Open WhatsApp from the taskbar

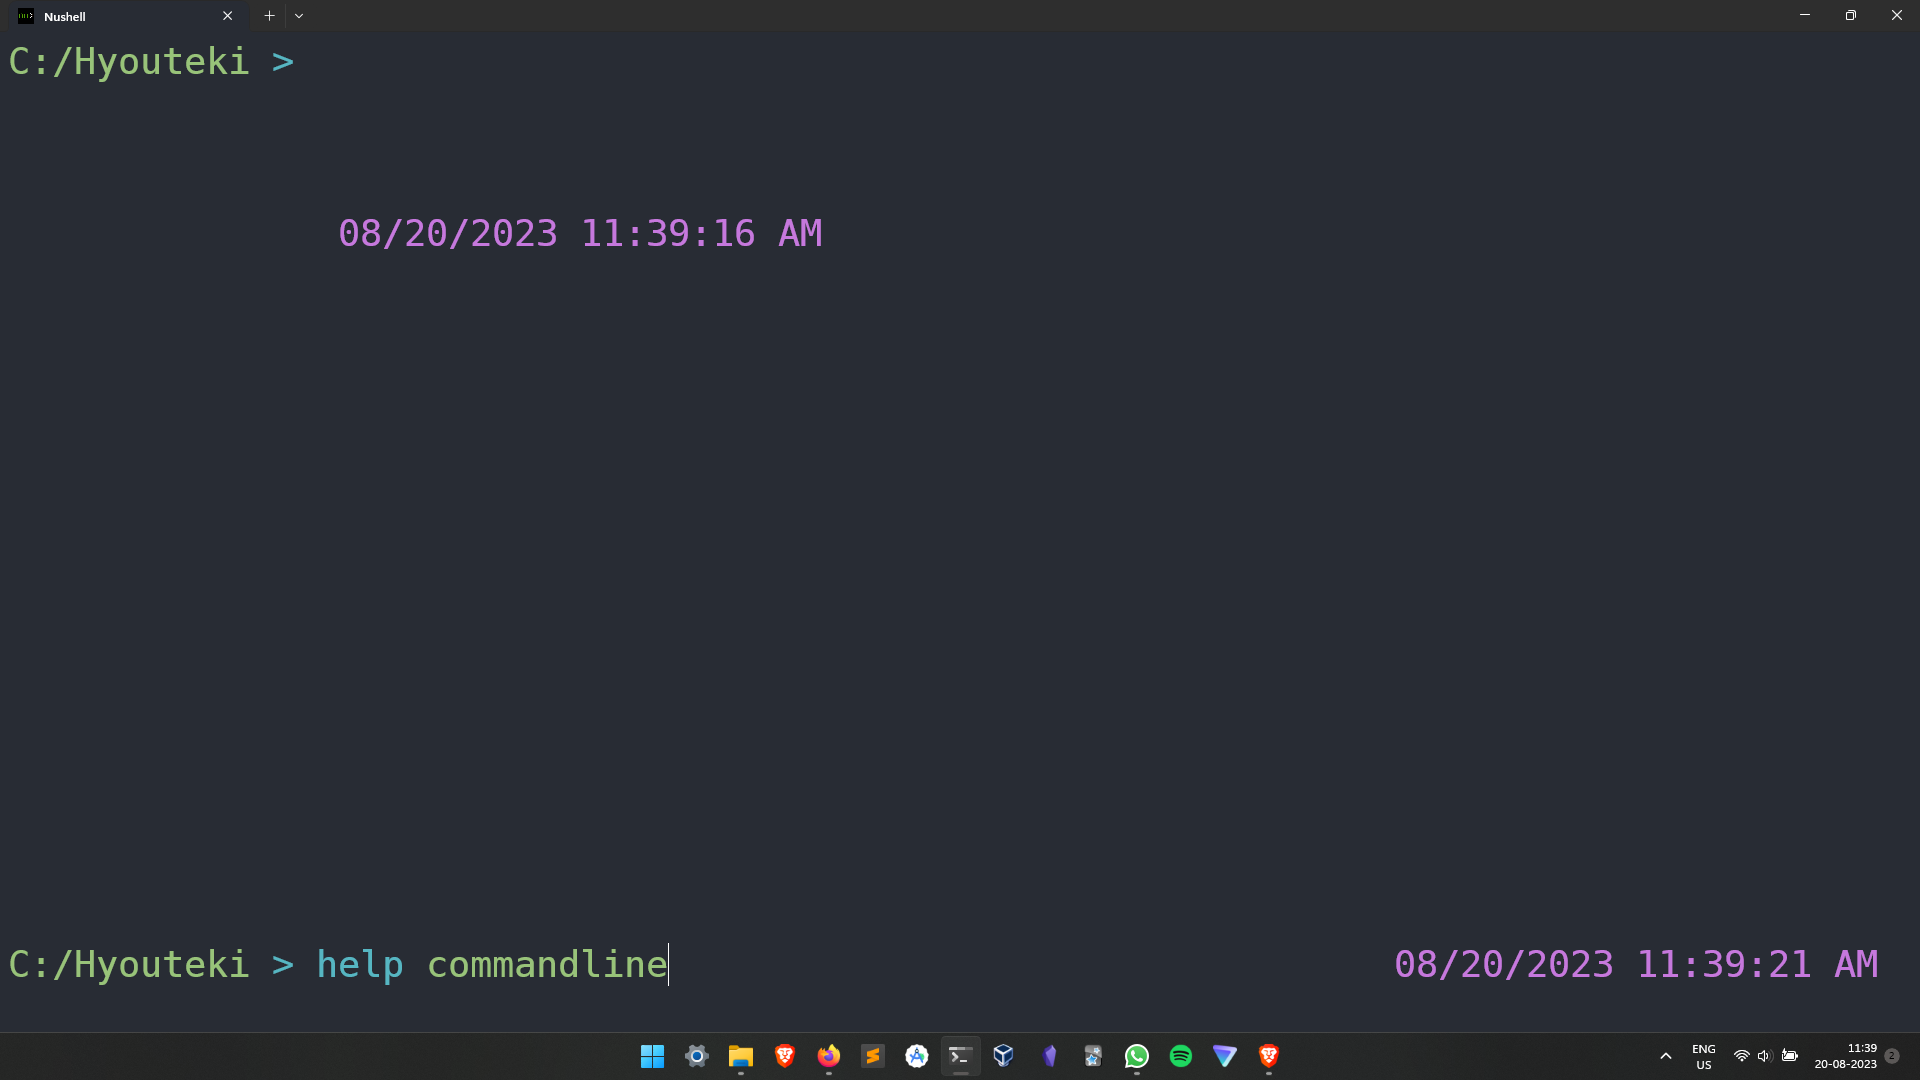[1136, 1056]
